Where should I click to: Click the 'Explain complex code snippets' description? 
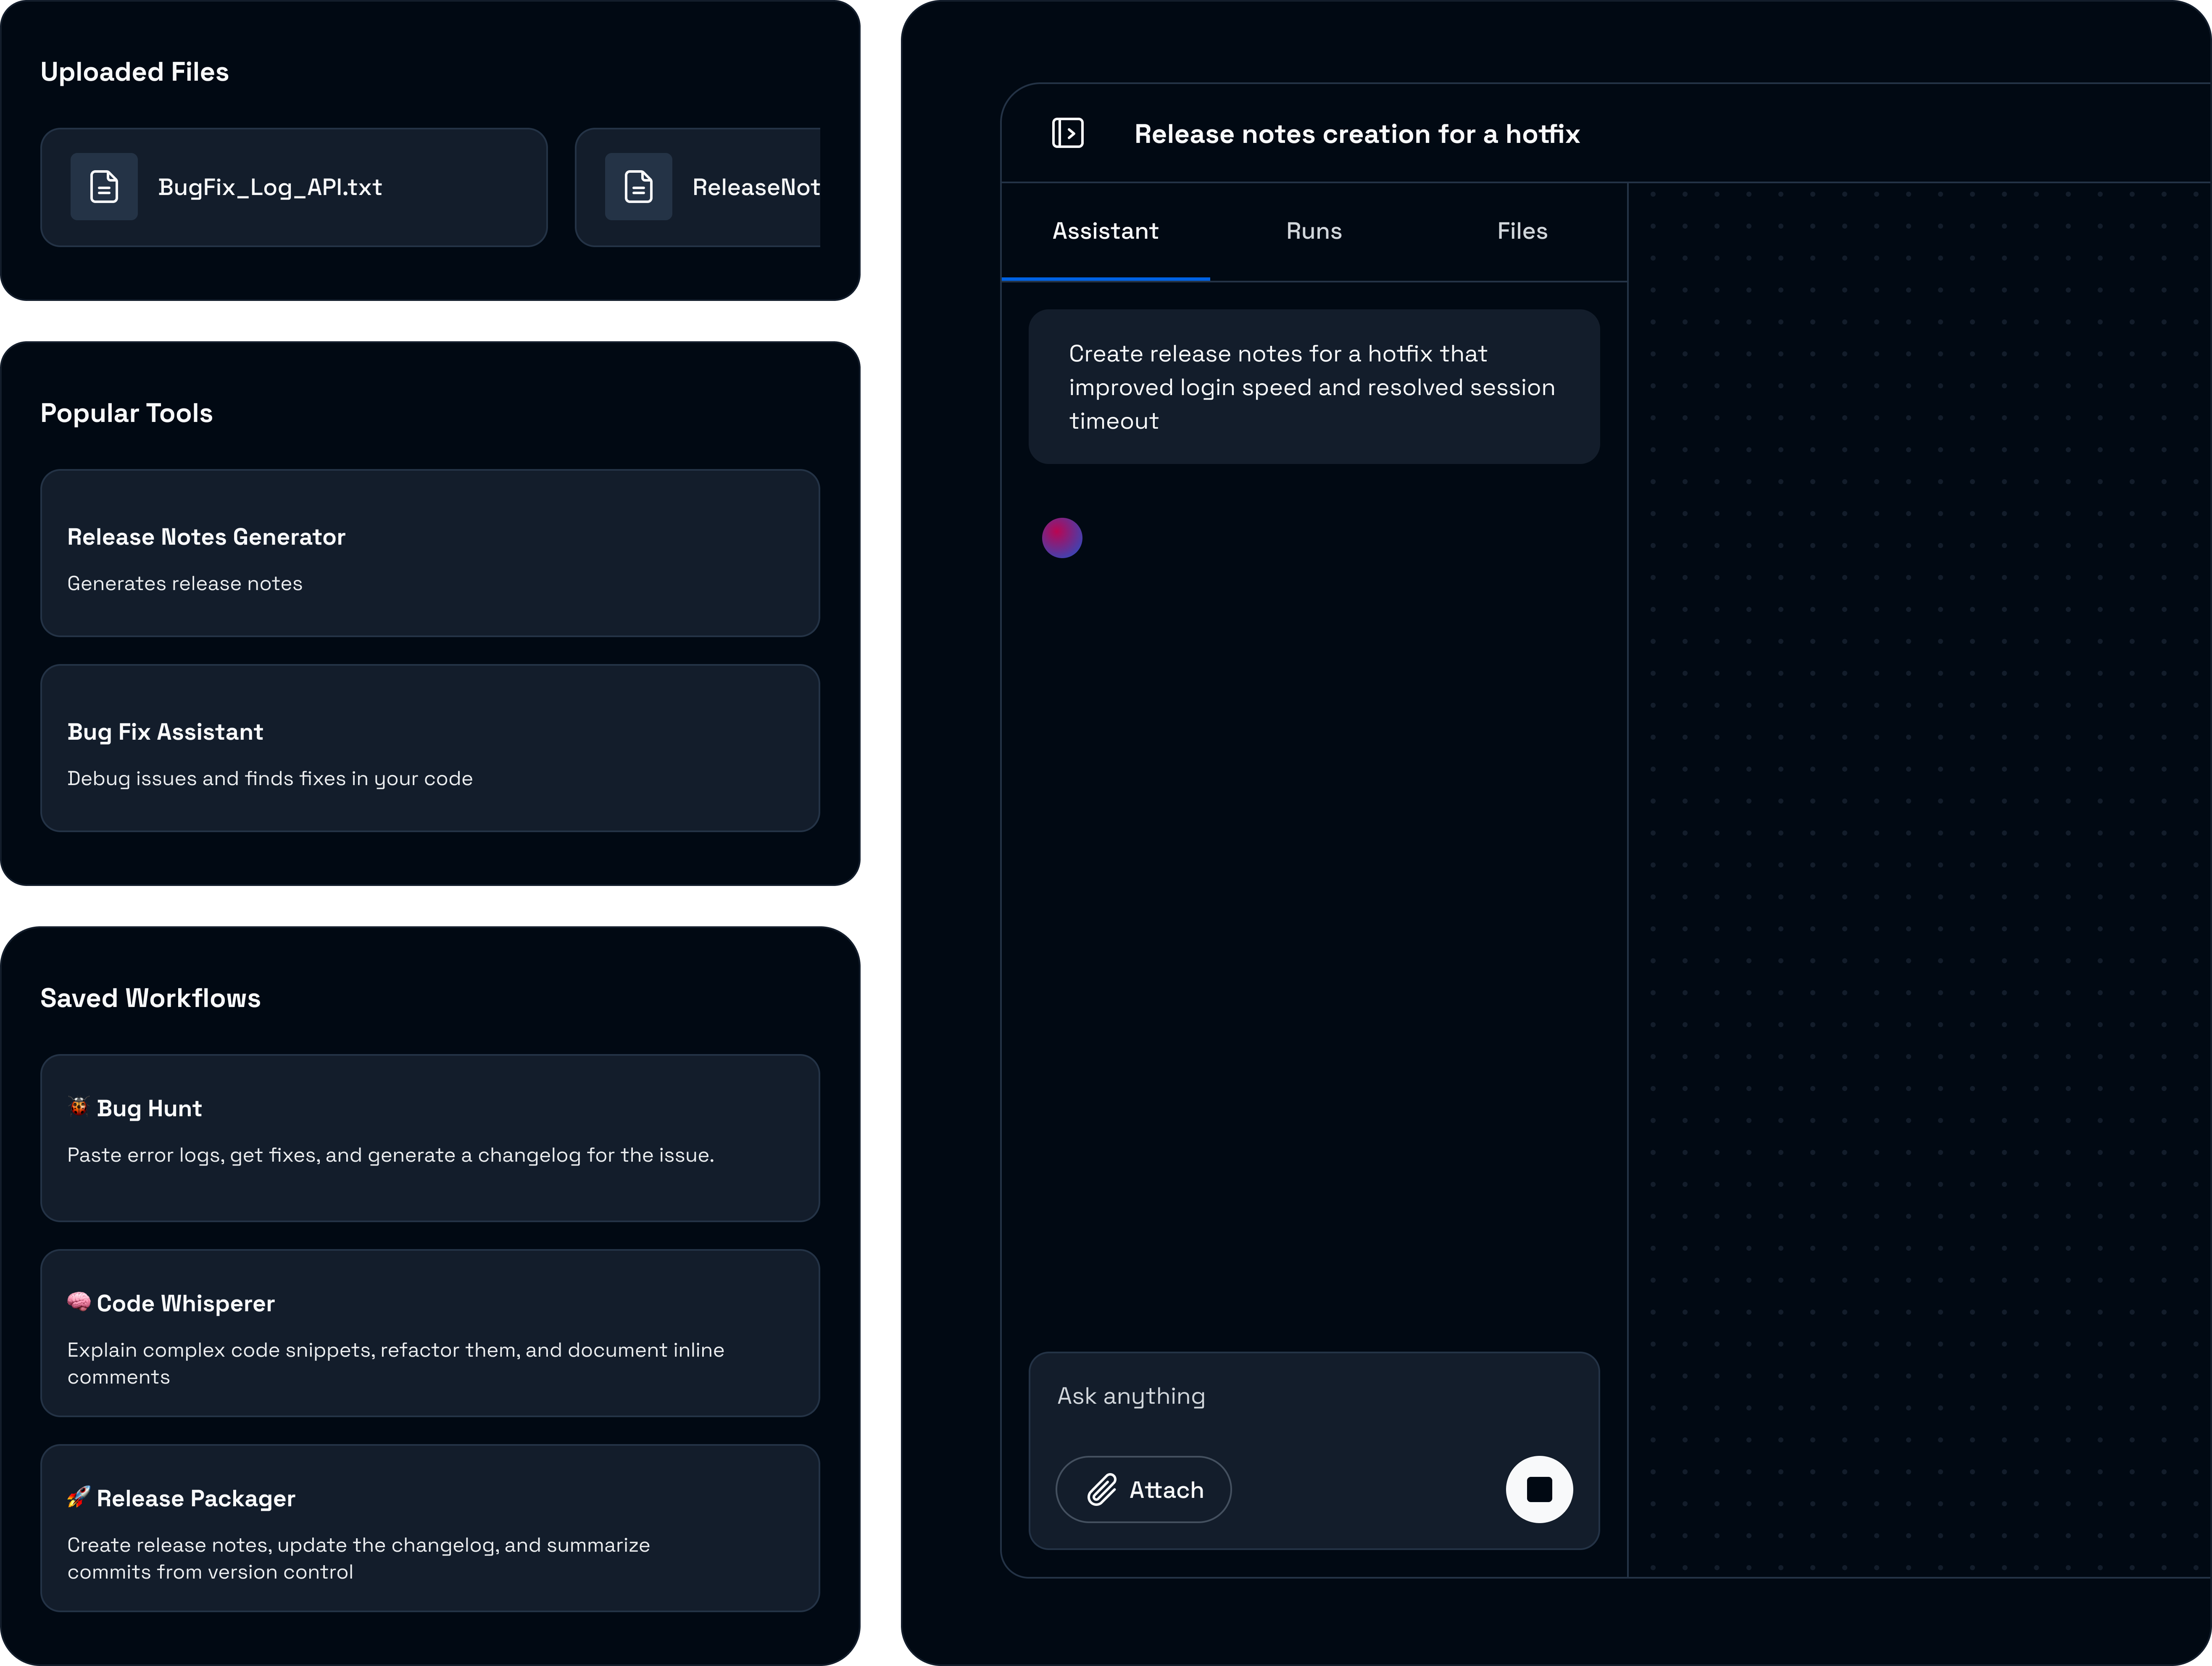(x=396, y=1363)
